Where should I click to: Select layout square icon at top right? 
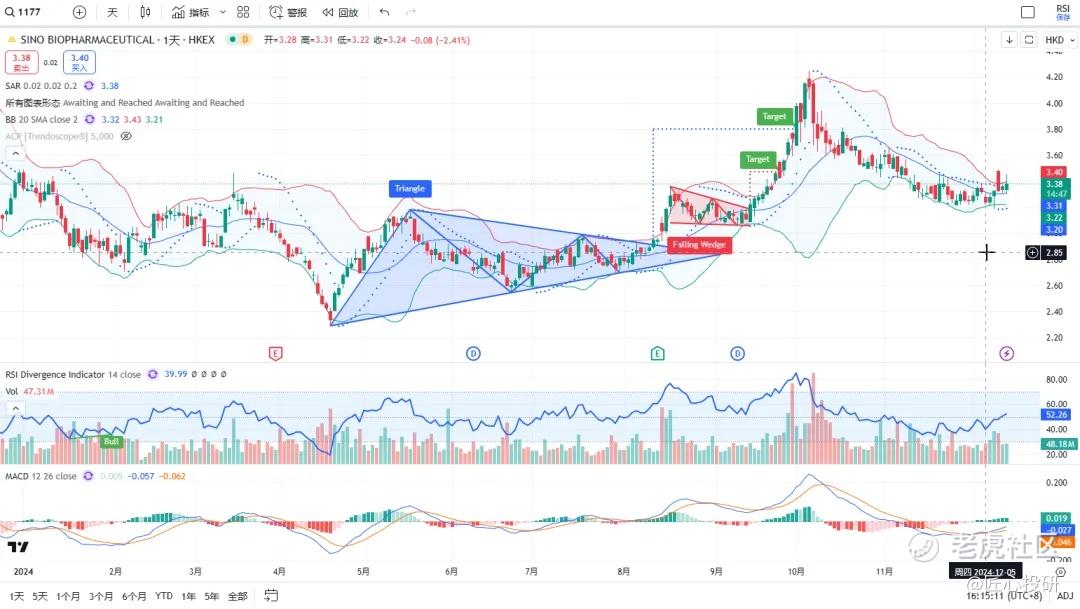pyautogui.click(x=1028, y=12)
